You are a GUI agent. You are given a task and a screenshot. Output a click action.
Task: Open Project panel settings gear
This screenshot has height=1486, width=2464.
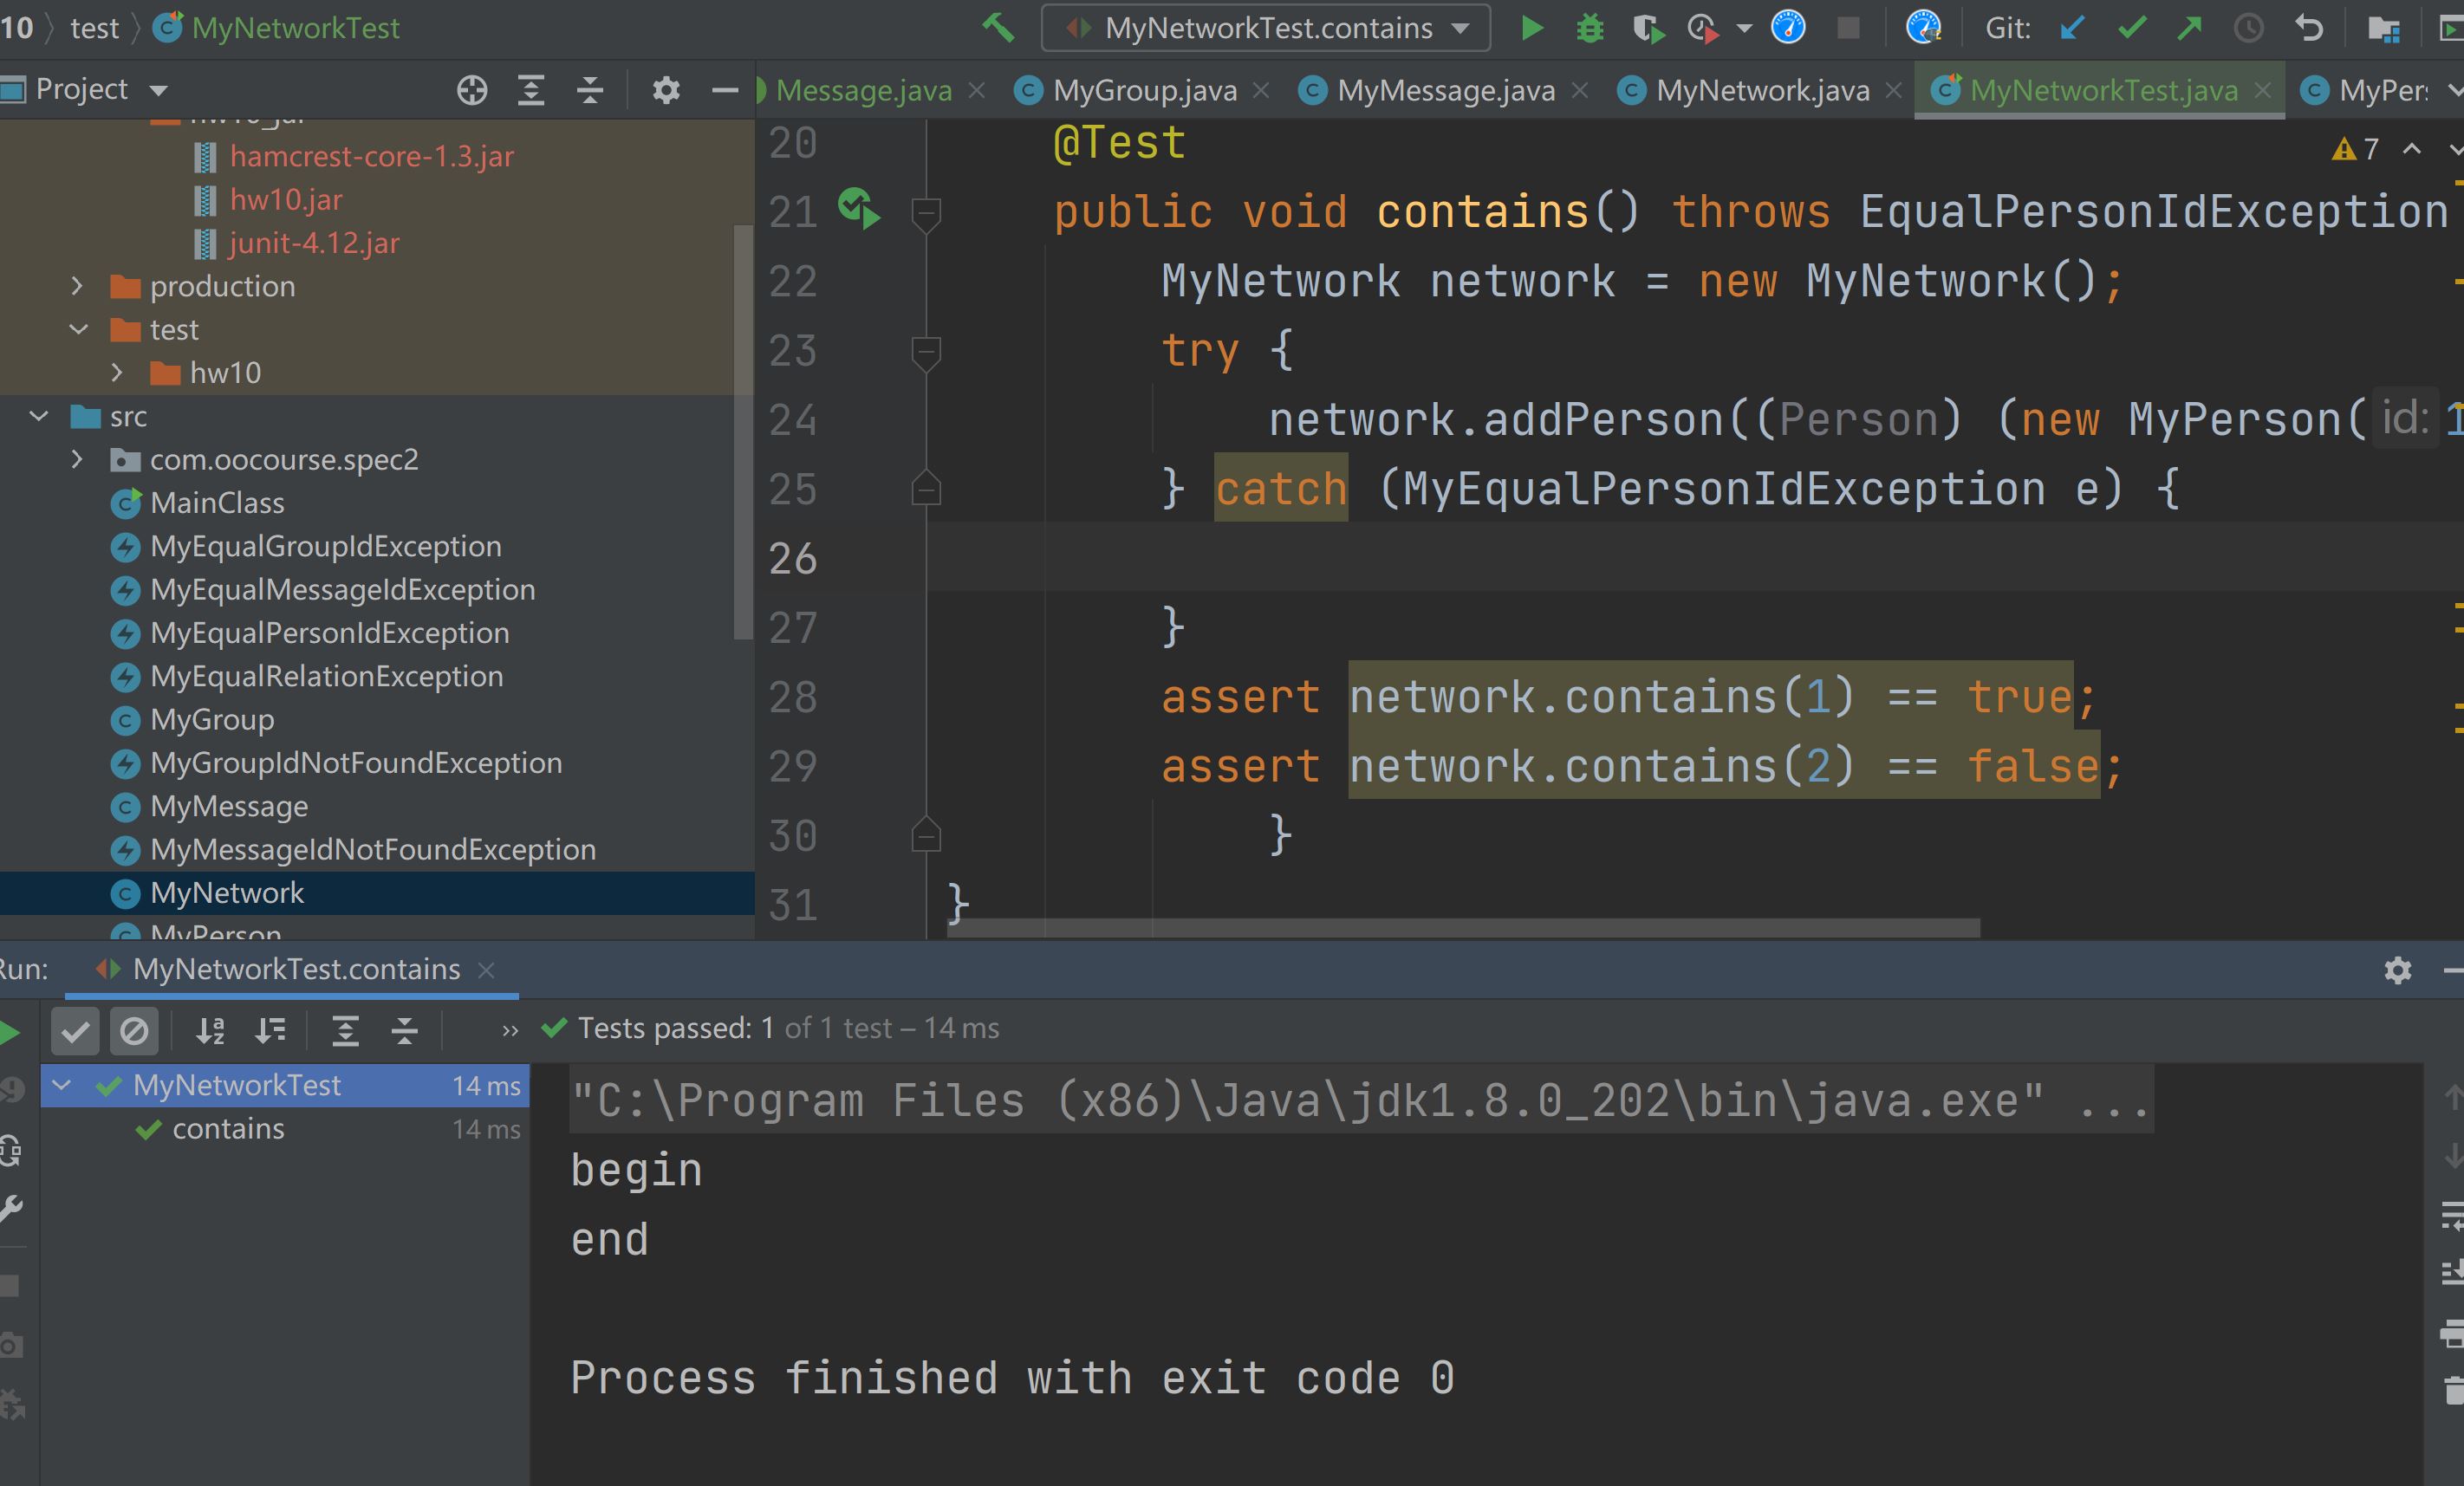click(666, 90)
